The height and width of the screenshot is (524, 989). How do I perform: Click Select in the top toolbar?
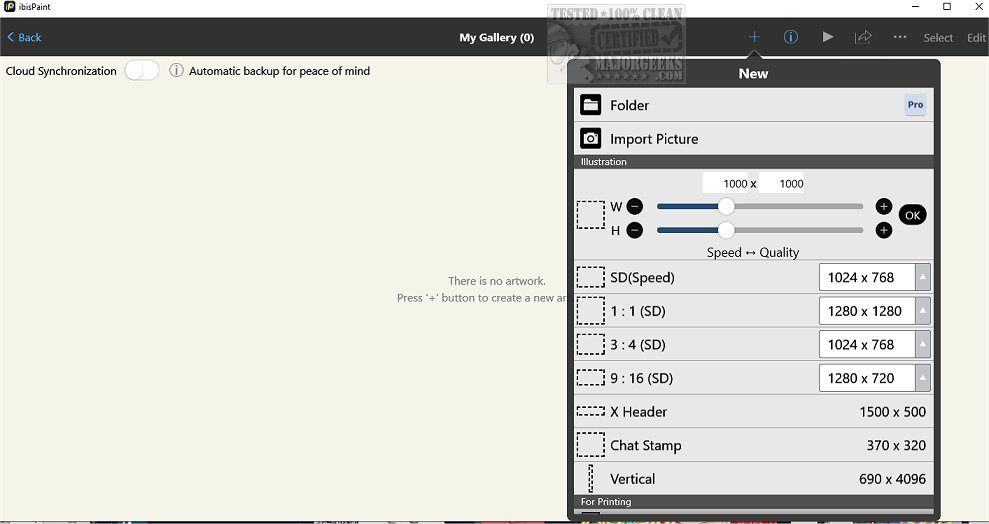[938, 38]
